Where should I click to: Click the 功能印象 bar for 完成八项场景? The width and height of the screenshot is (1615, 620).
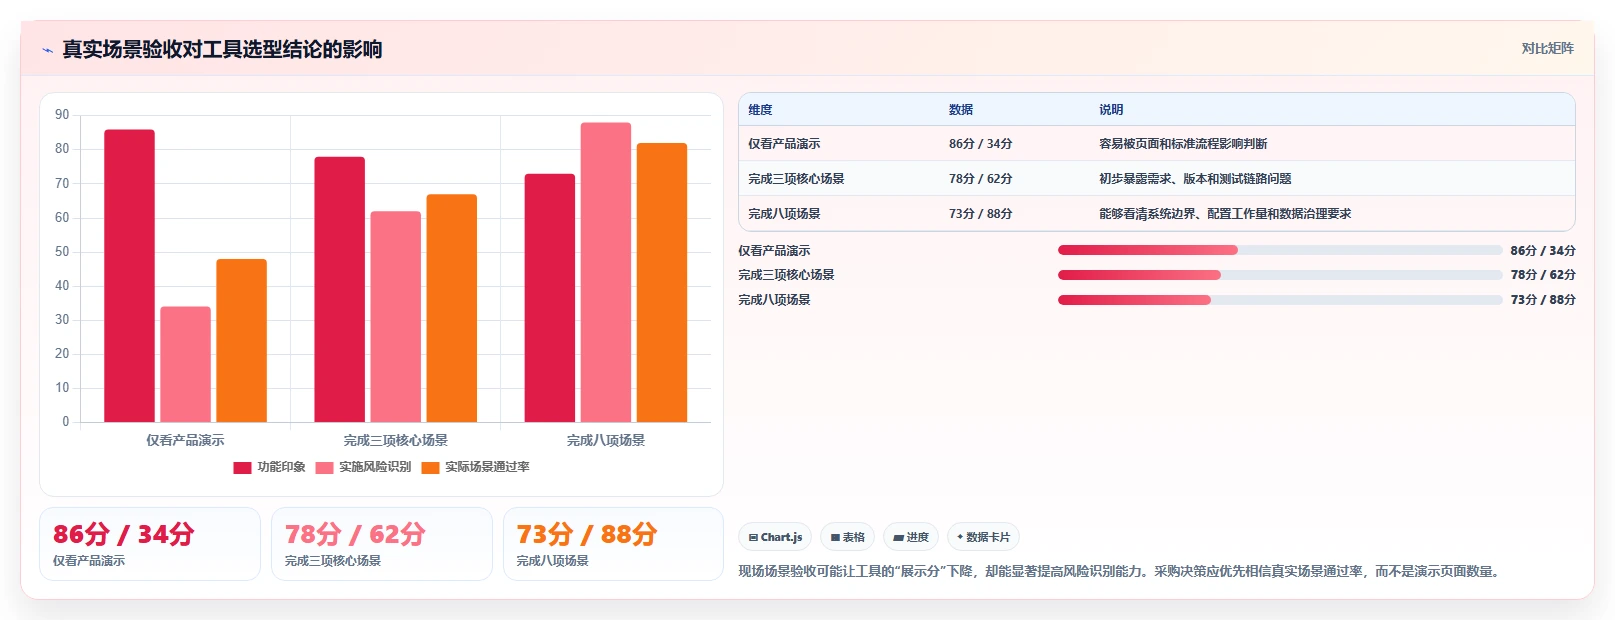tap(550, 298)
